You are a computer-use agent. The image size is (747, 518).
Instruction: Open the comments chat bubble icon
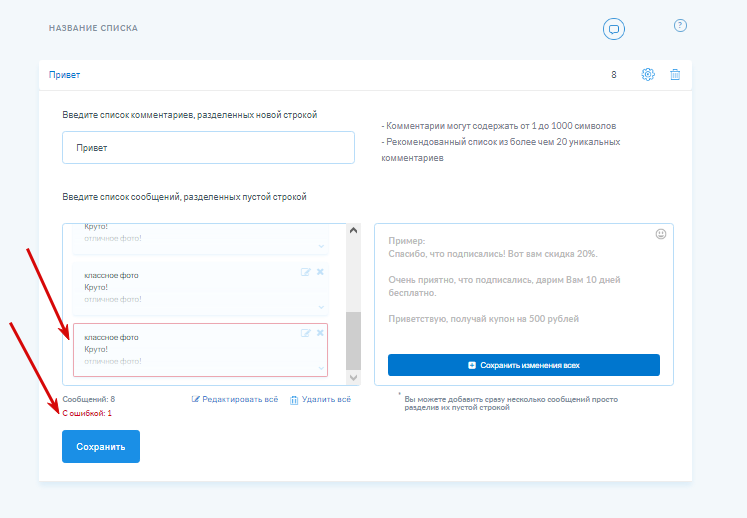[614, 29]
